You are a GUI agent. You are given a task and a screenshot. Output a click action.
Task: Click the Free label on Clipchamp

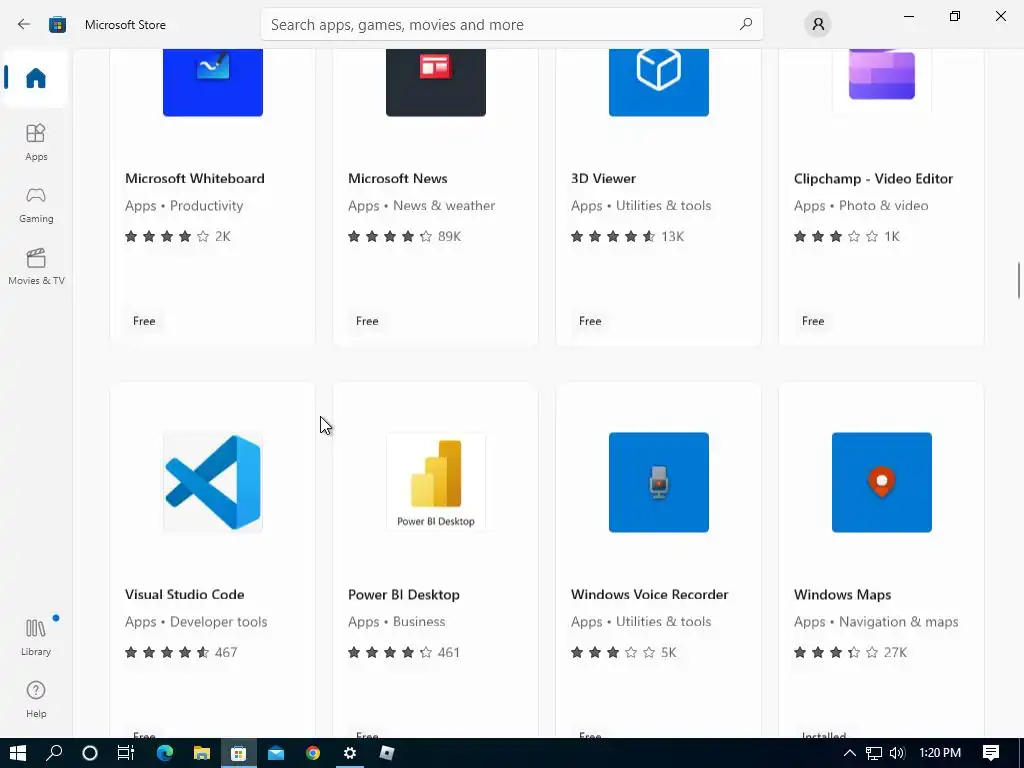[813, 321]
